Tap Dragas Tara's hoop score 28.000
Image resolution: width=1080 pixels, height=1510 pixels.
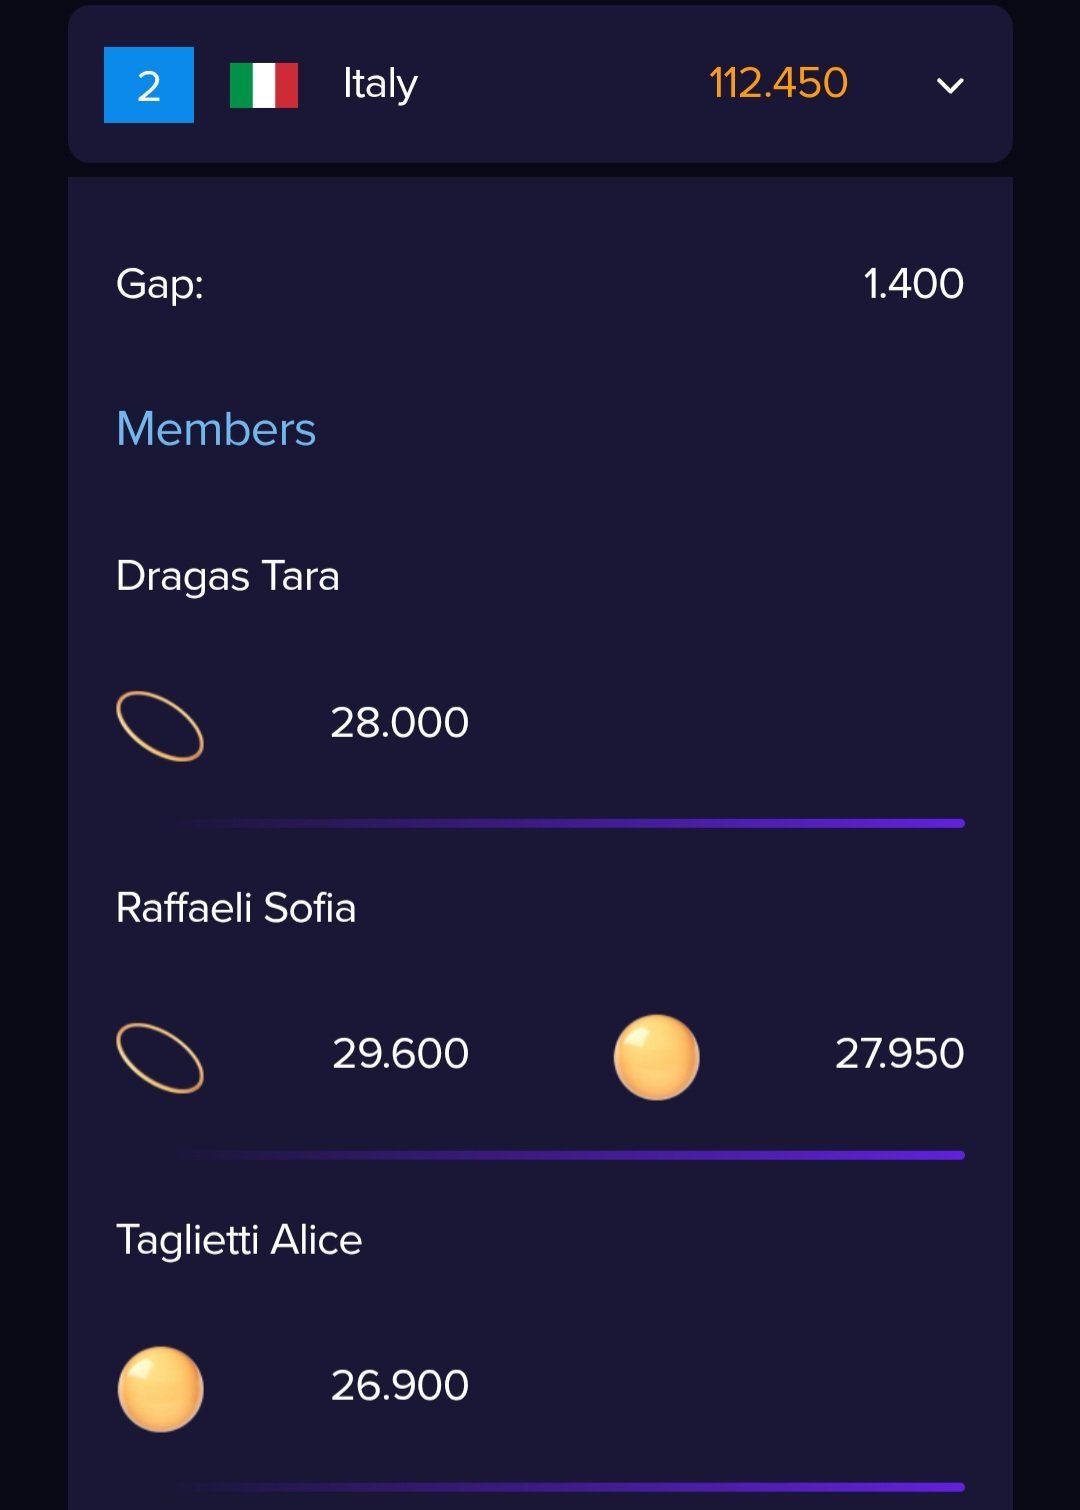[x=399, y=723]
